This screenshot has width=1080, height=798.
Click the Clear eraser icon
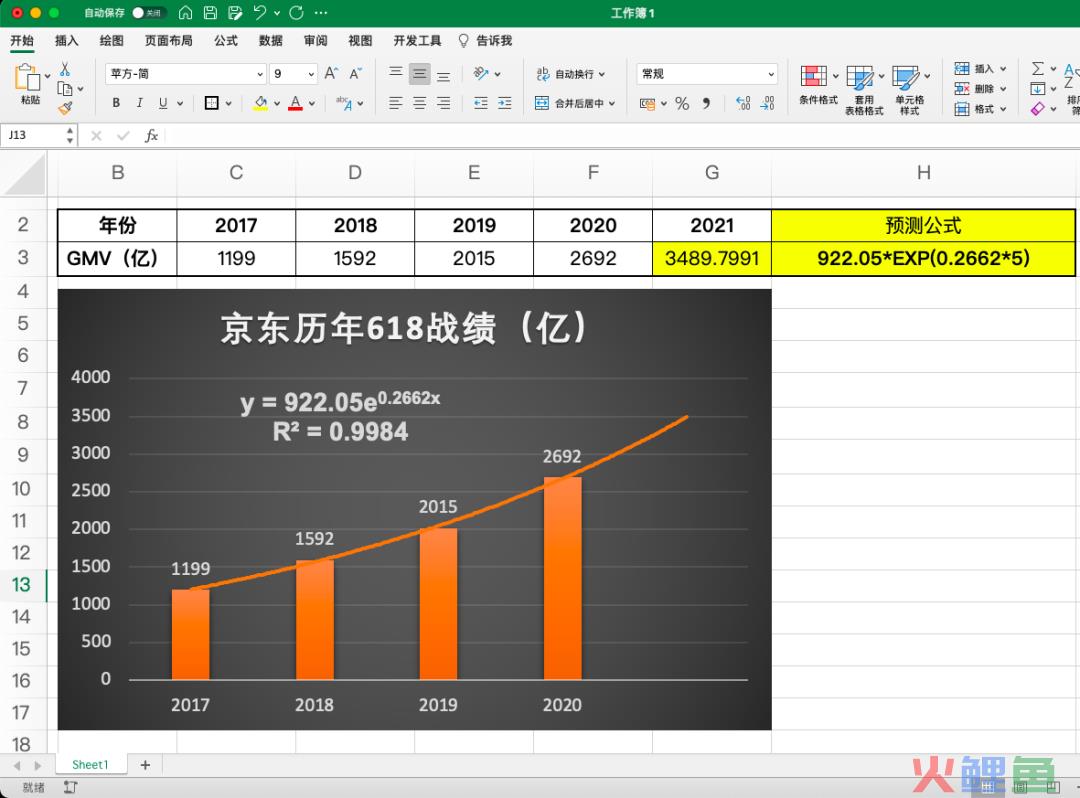(x=1038, y=109)
